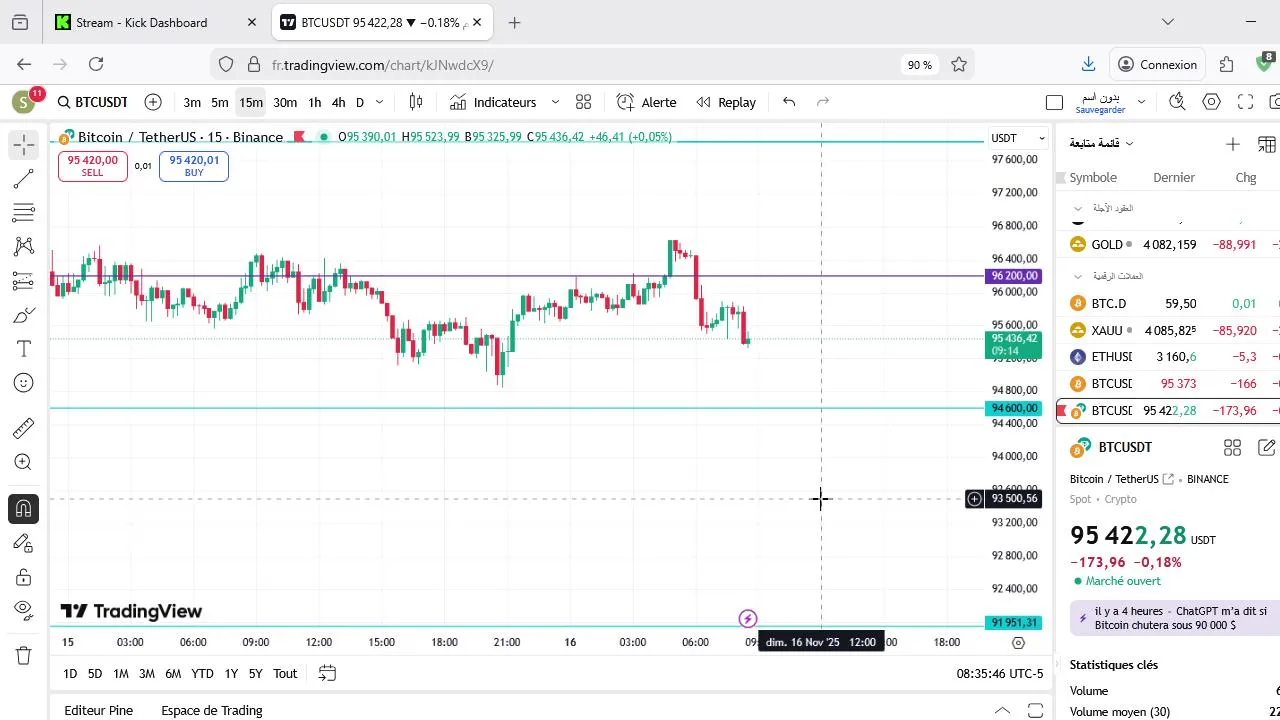Switch to 3m timeframe
1280x720 pixels.
192,102
